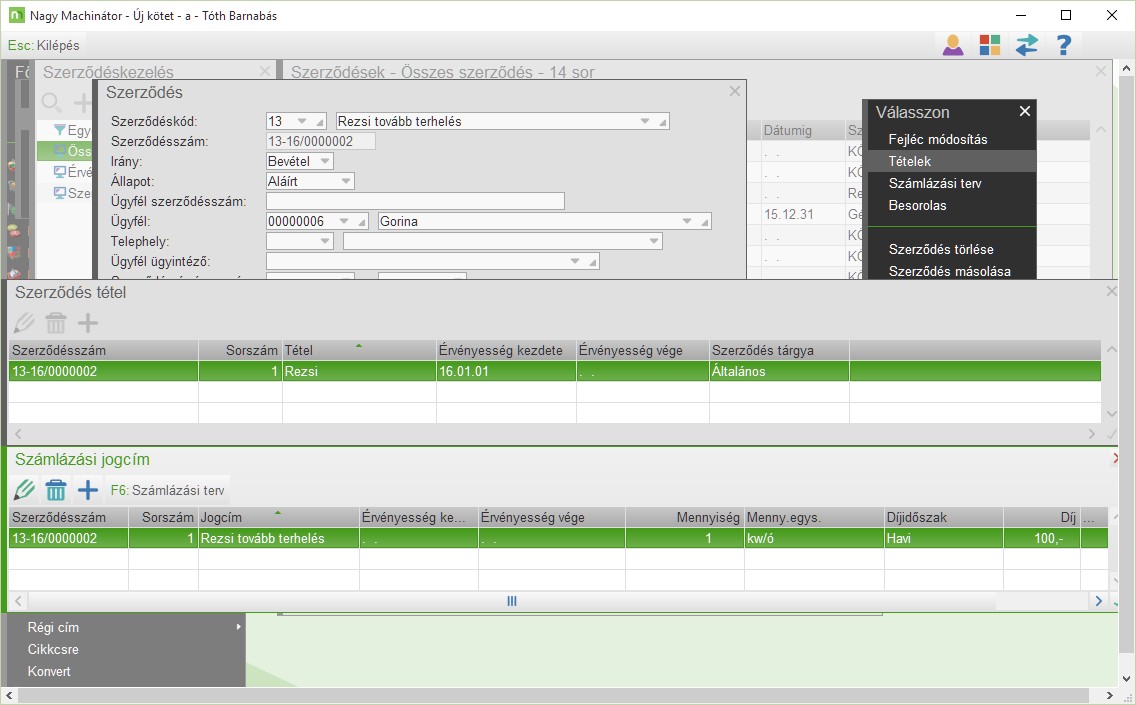
Task: Click the main window scroll down arrow
Action: pos(1126,679)
